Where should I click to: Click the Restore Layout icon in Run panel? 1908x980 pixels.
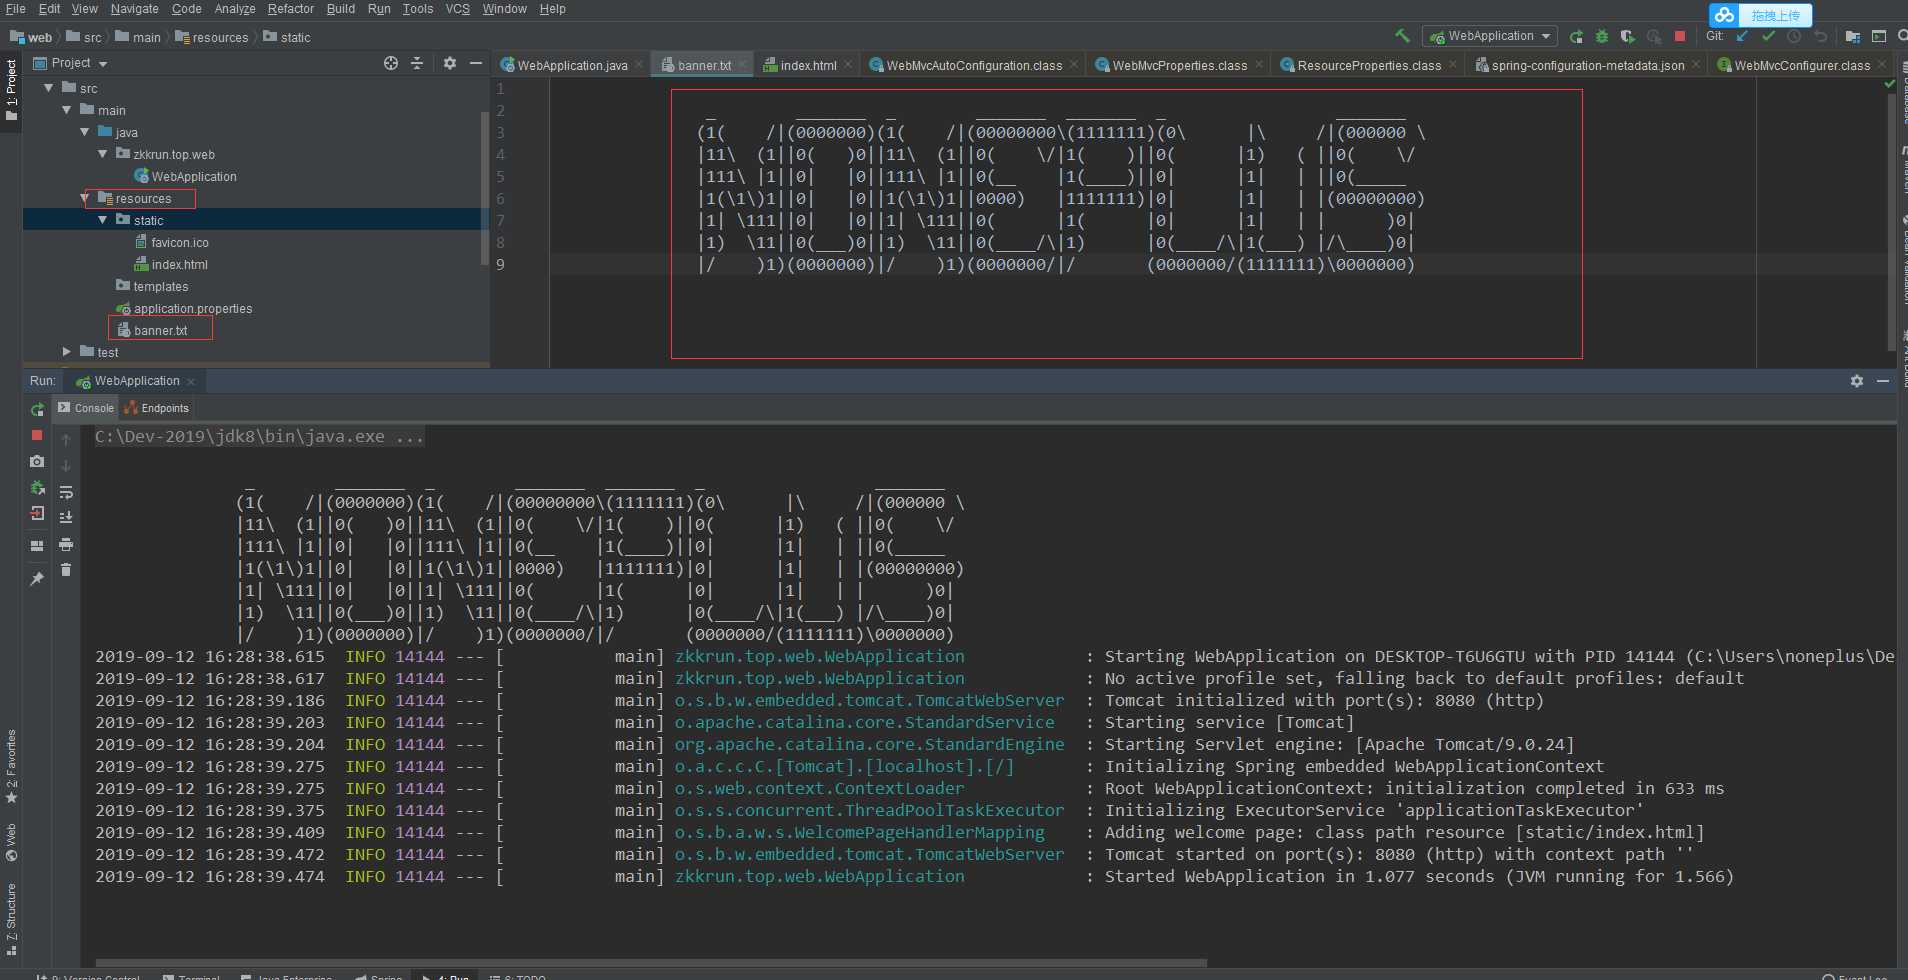pyautogui.click(x=37, y=545)
